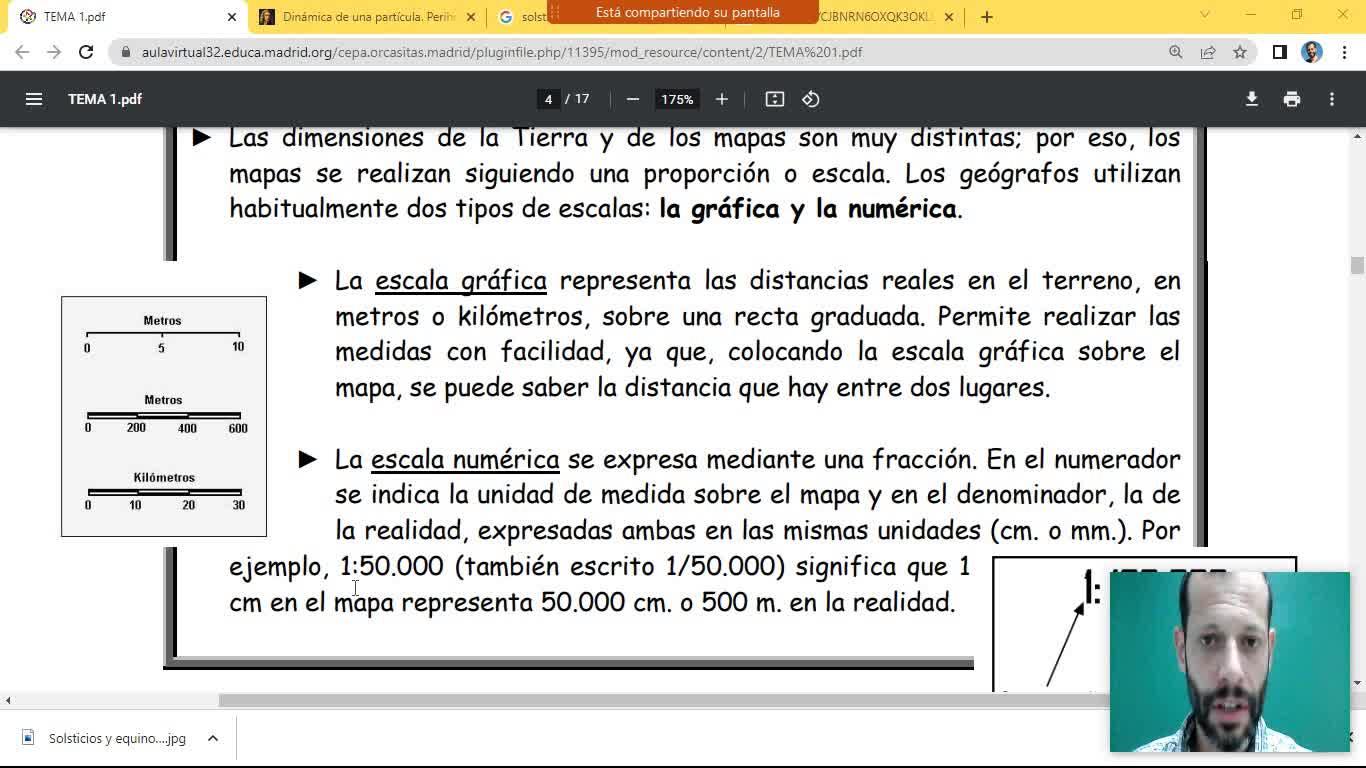Open the Chrome profile avatar
The image size is (1366, 768).
coord(1312,52)
